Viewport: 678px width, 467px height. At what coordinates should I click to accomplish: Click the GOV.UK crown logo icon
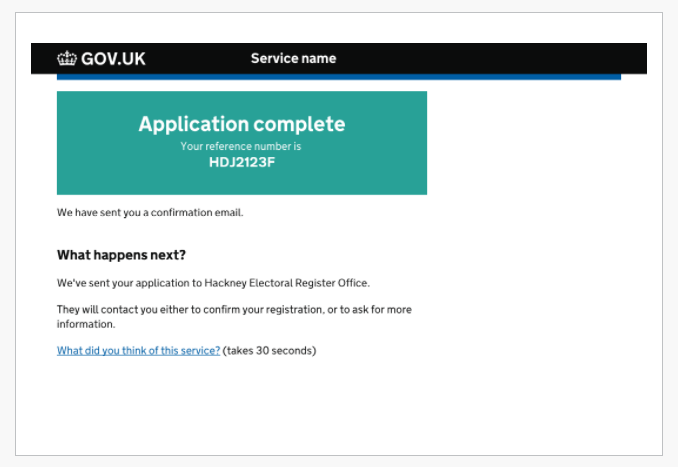coord(67,58)
